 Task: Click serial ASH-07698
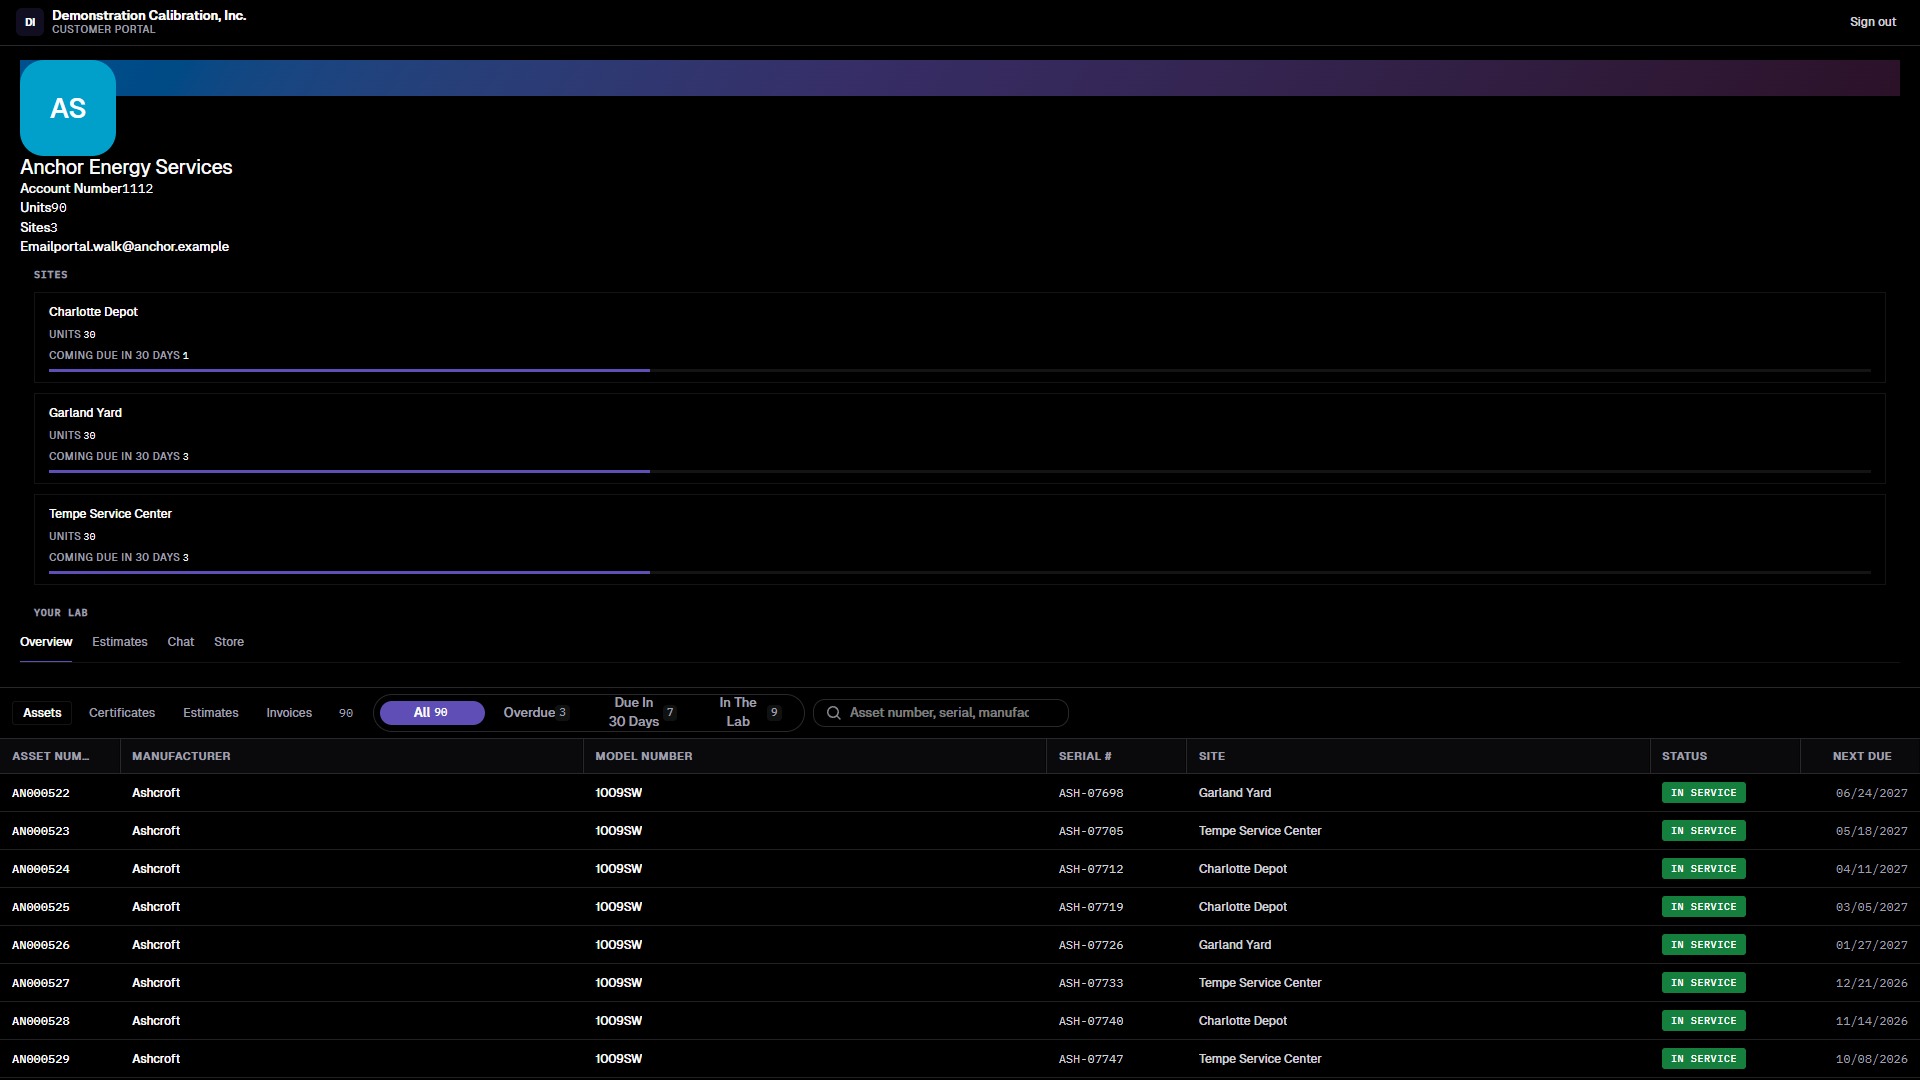[1091, 793]
